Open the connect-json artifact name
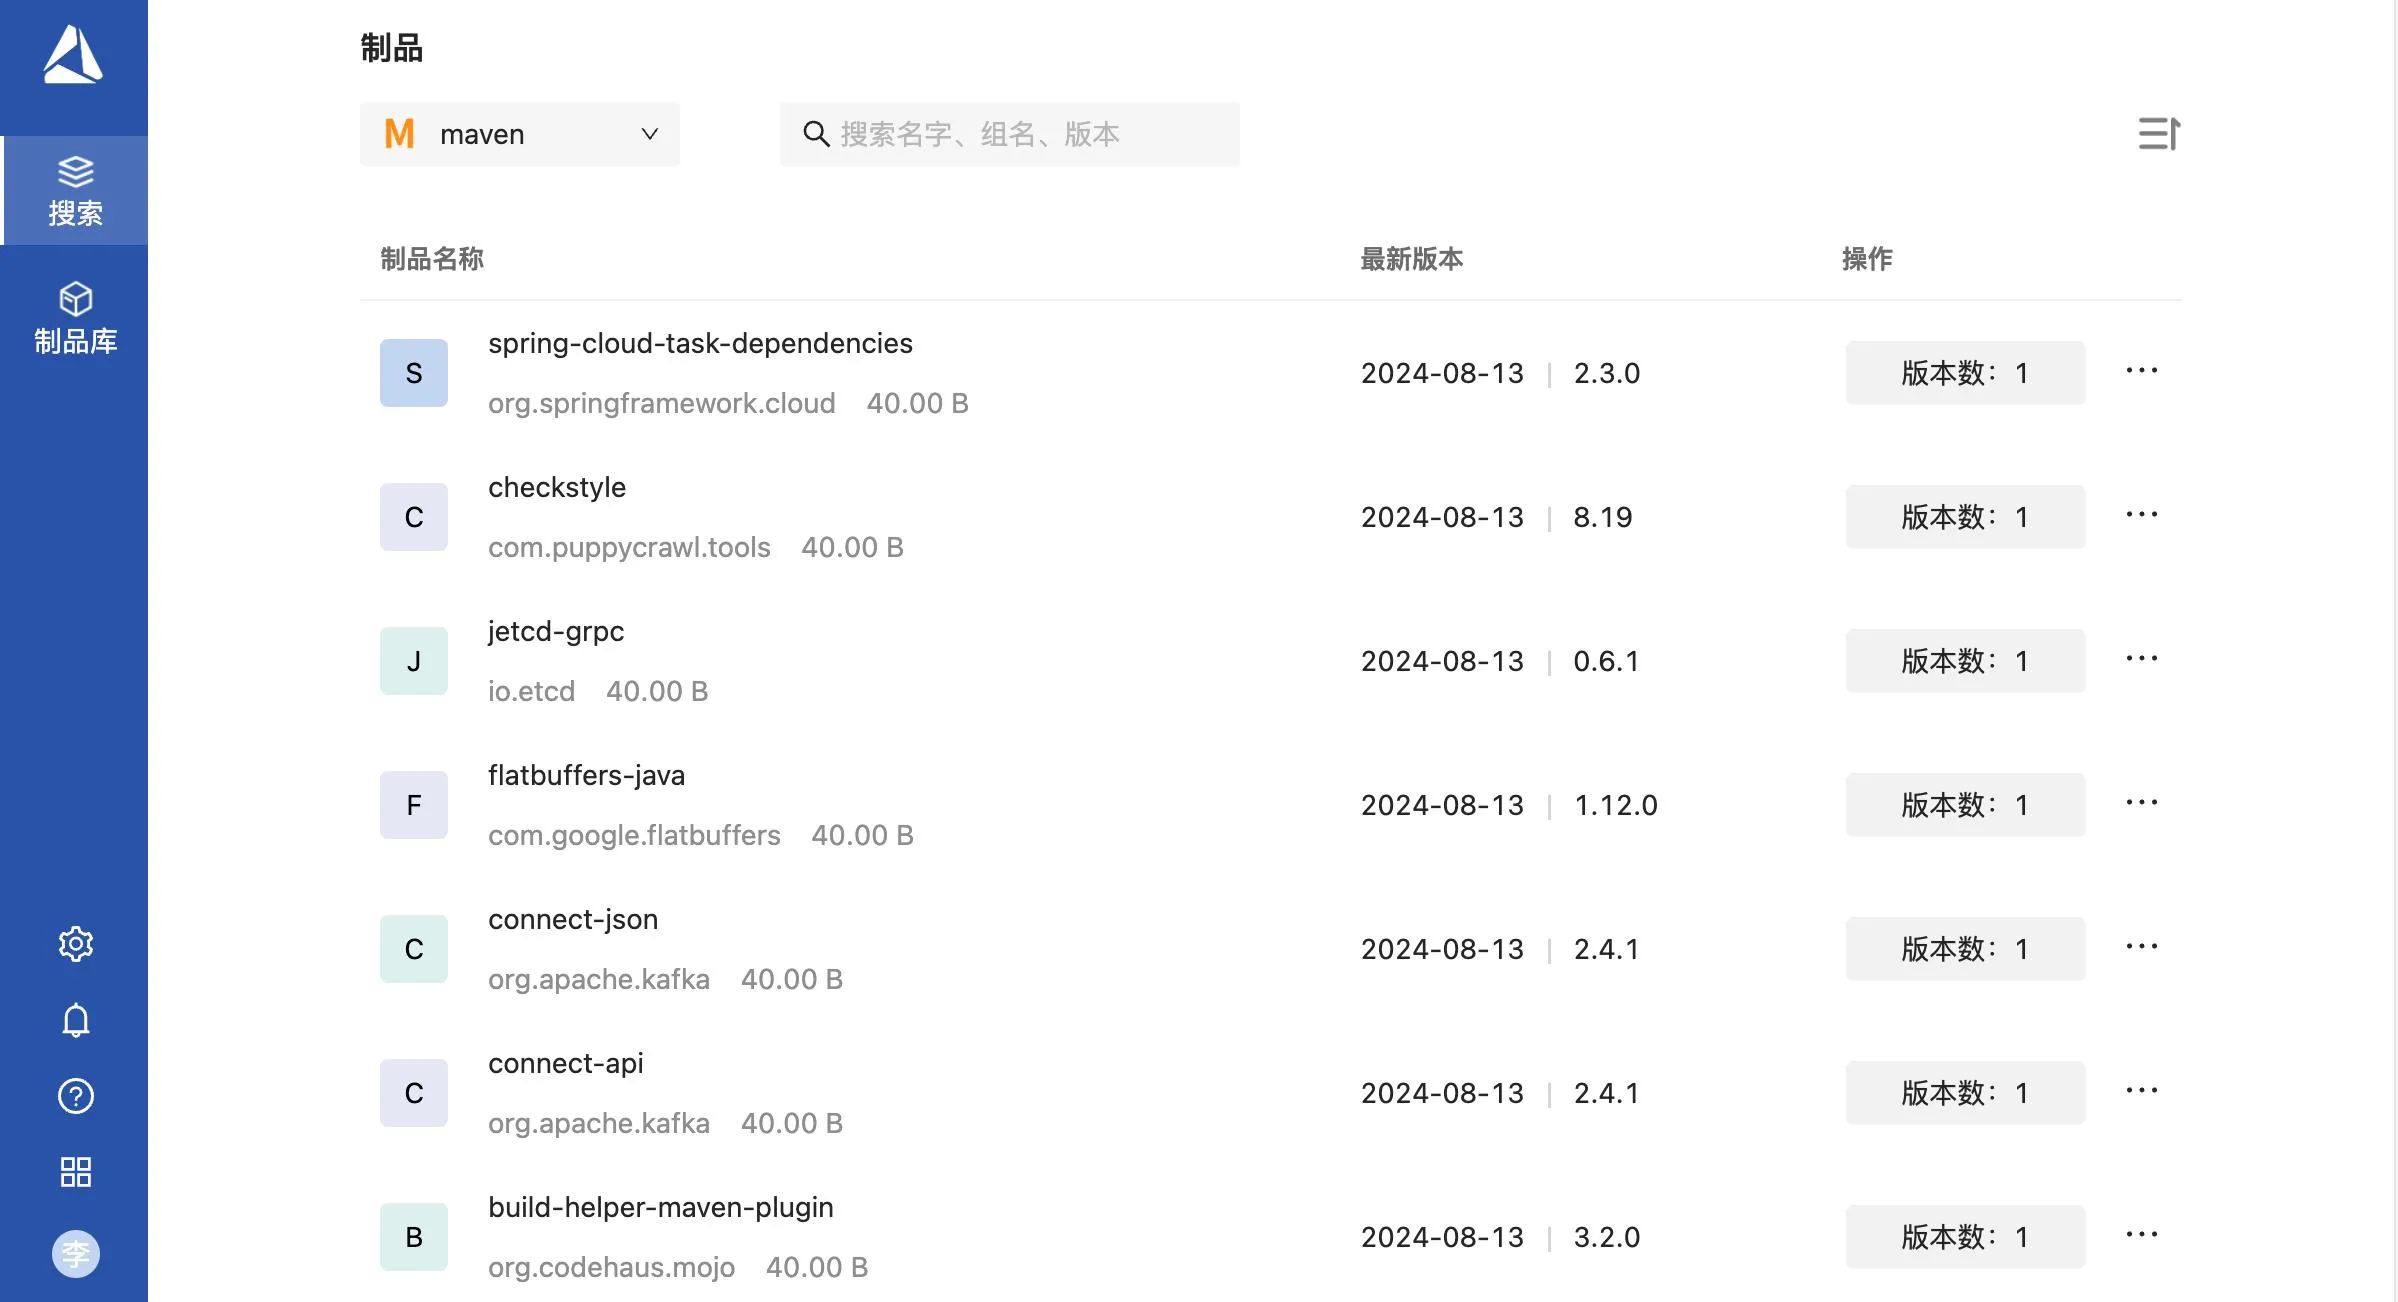The height and width of the screenshot is (1302, 2398). (x=573, y=920)
